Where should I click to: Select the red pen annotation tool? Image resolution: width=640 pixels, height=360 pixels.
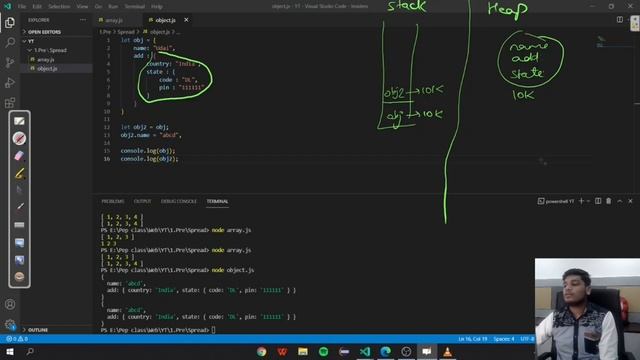19,138
